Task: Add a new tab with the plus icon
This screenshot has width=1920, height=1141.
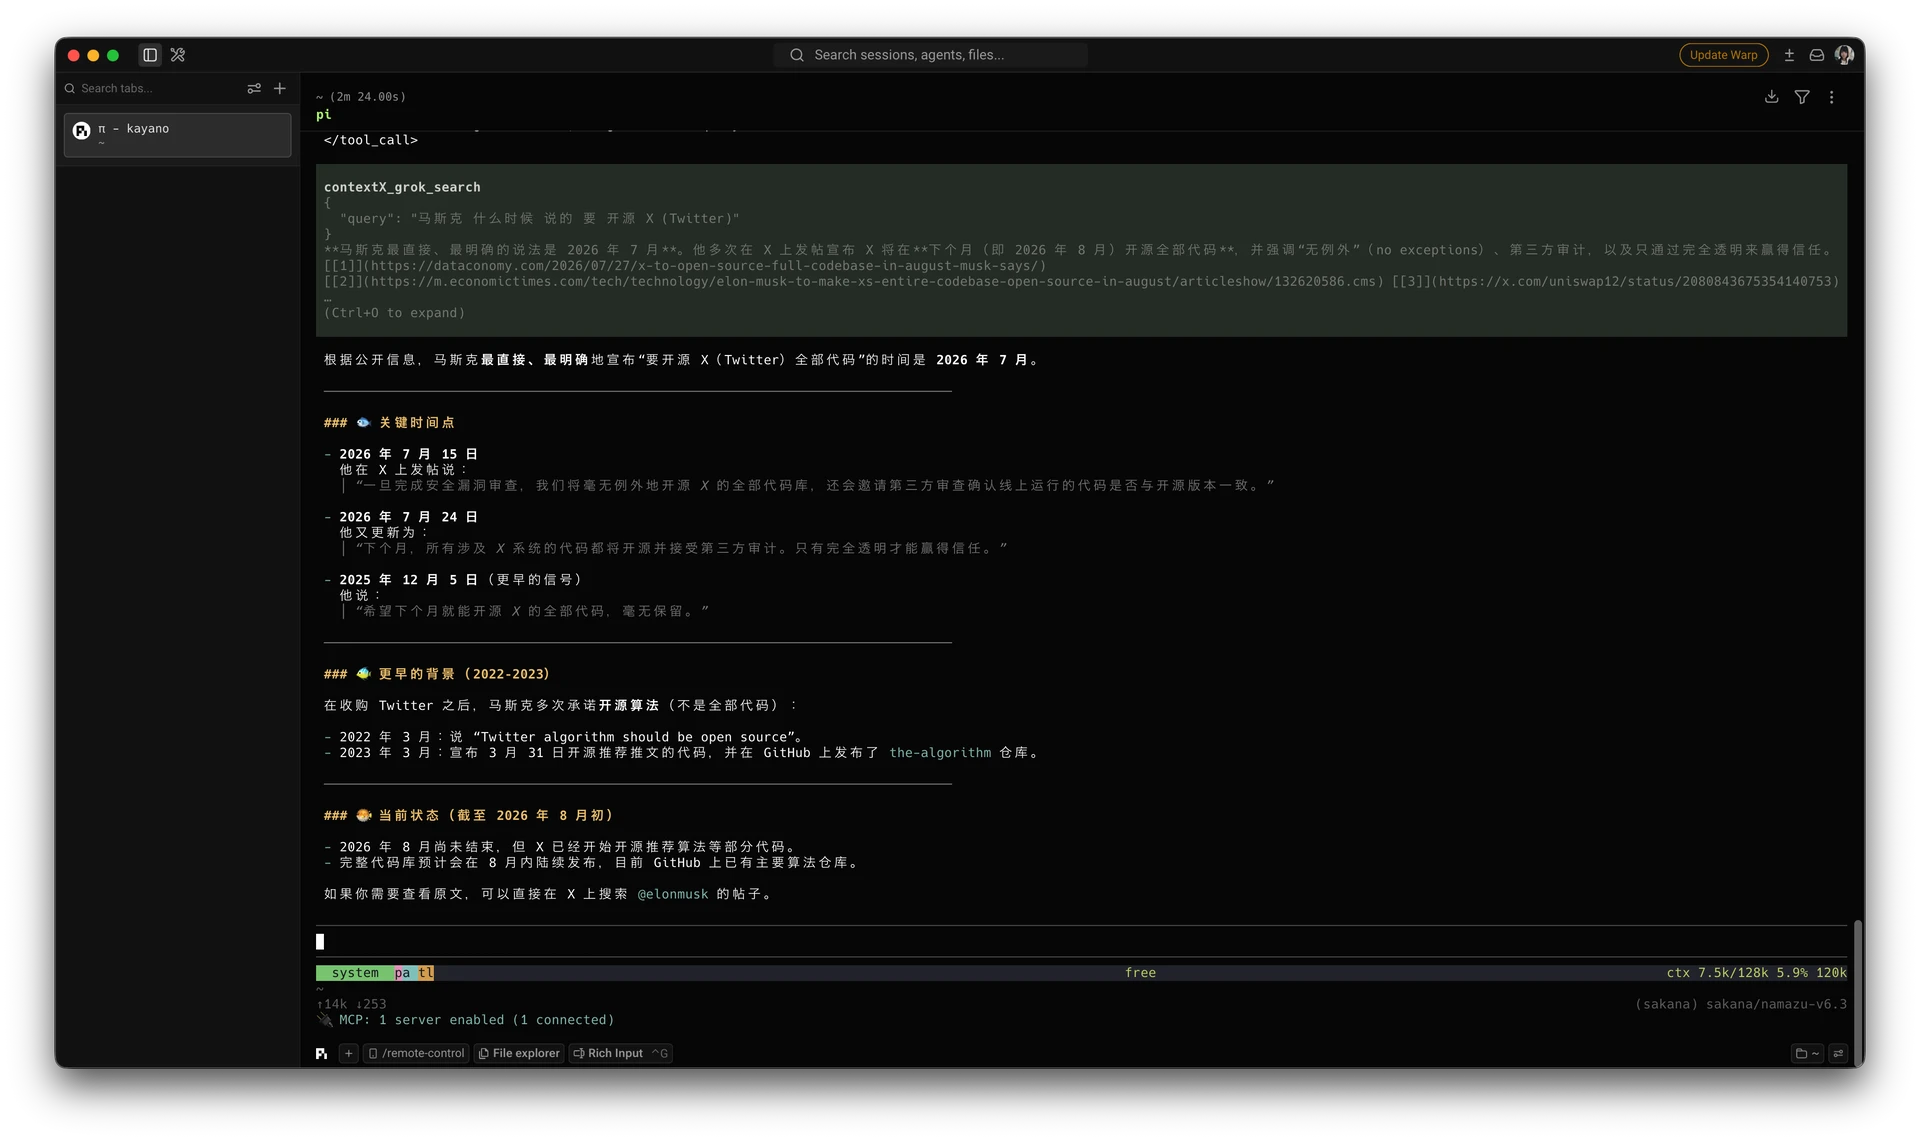Action: [x=280, y=88]
